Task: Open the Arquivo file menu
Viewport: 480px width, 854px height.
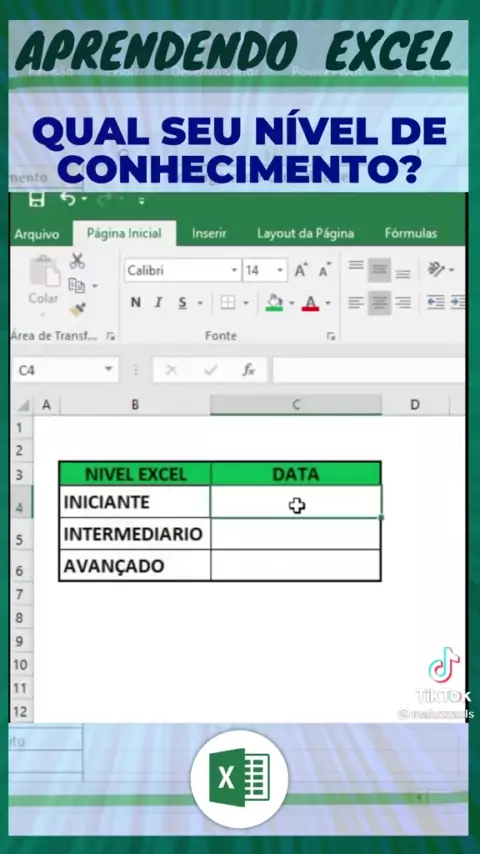Action: 37,234
